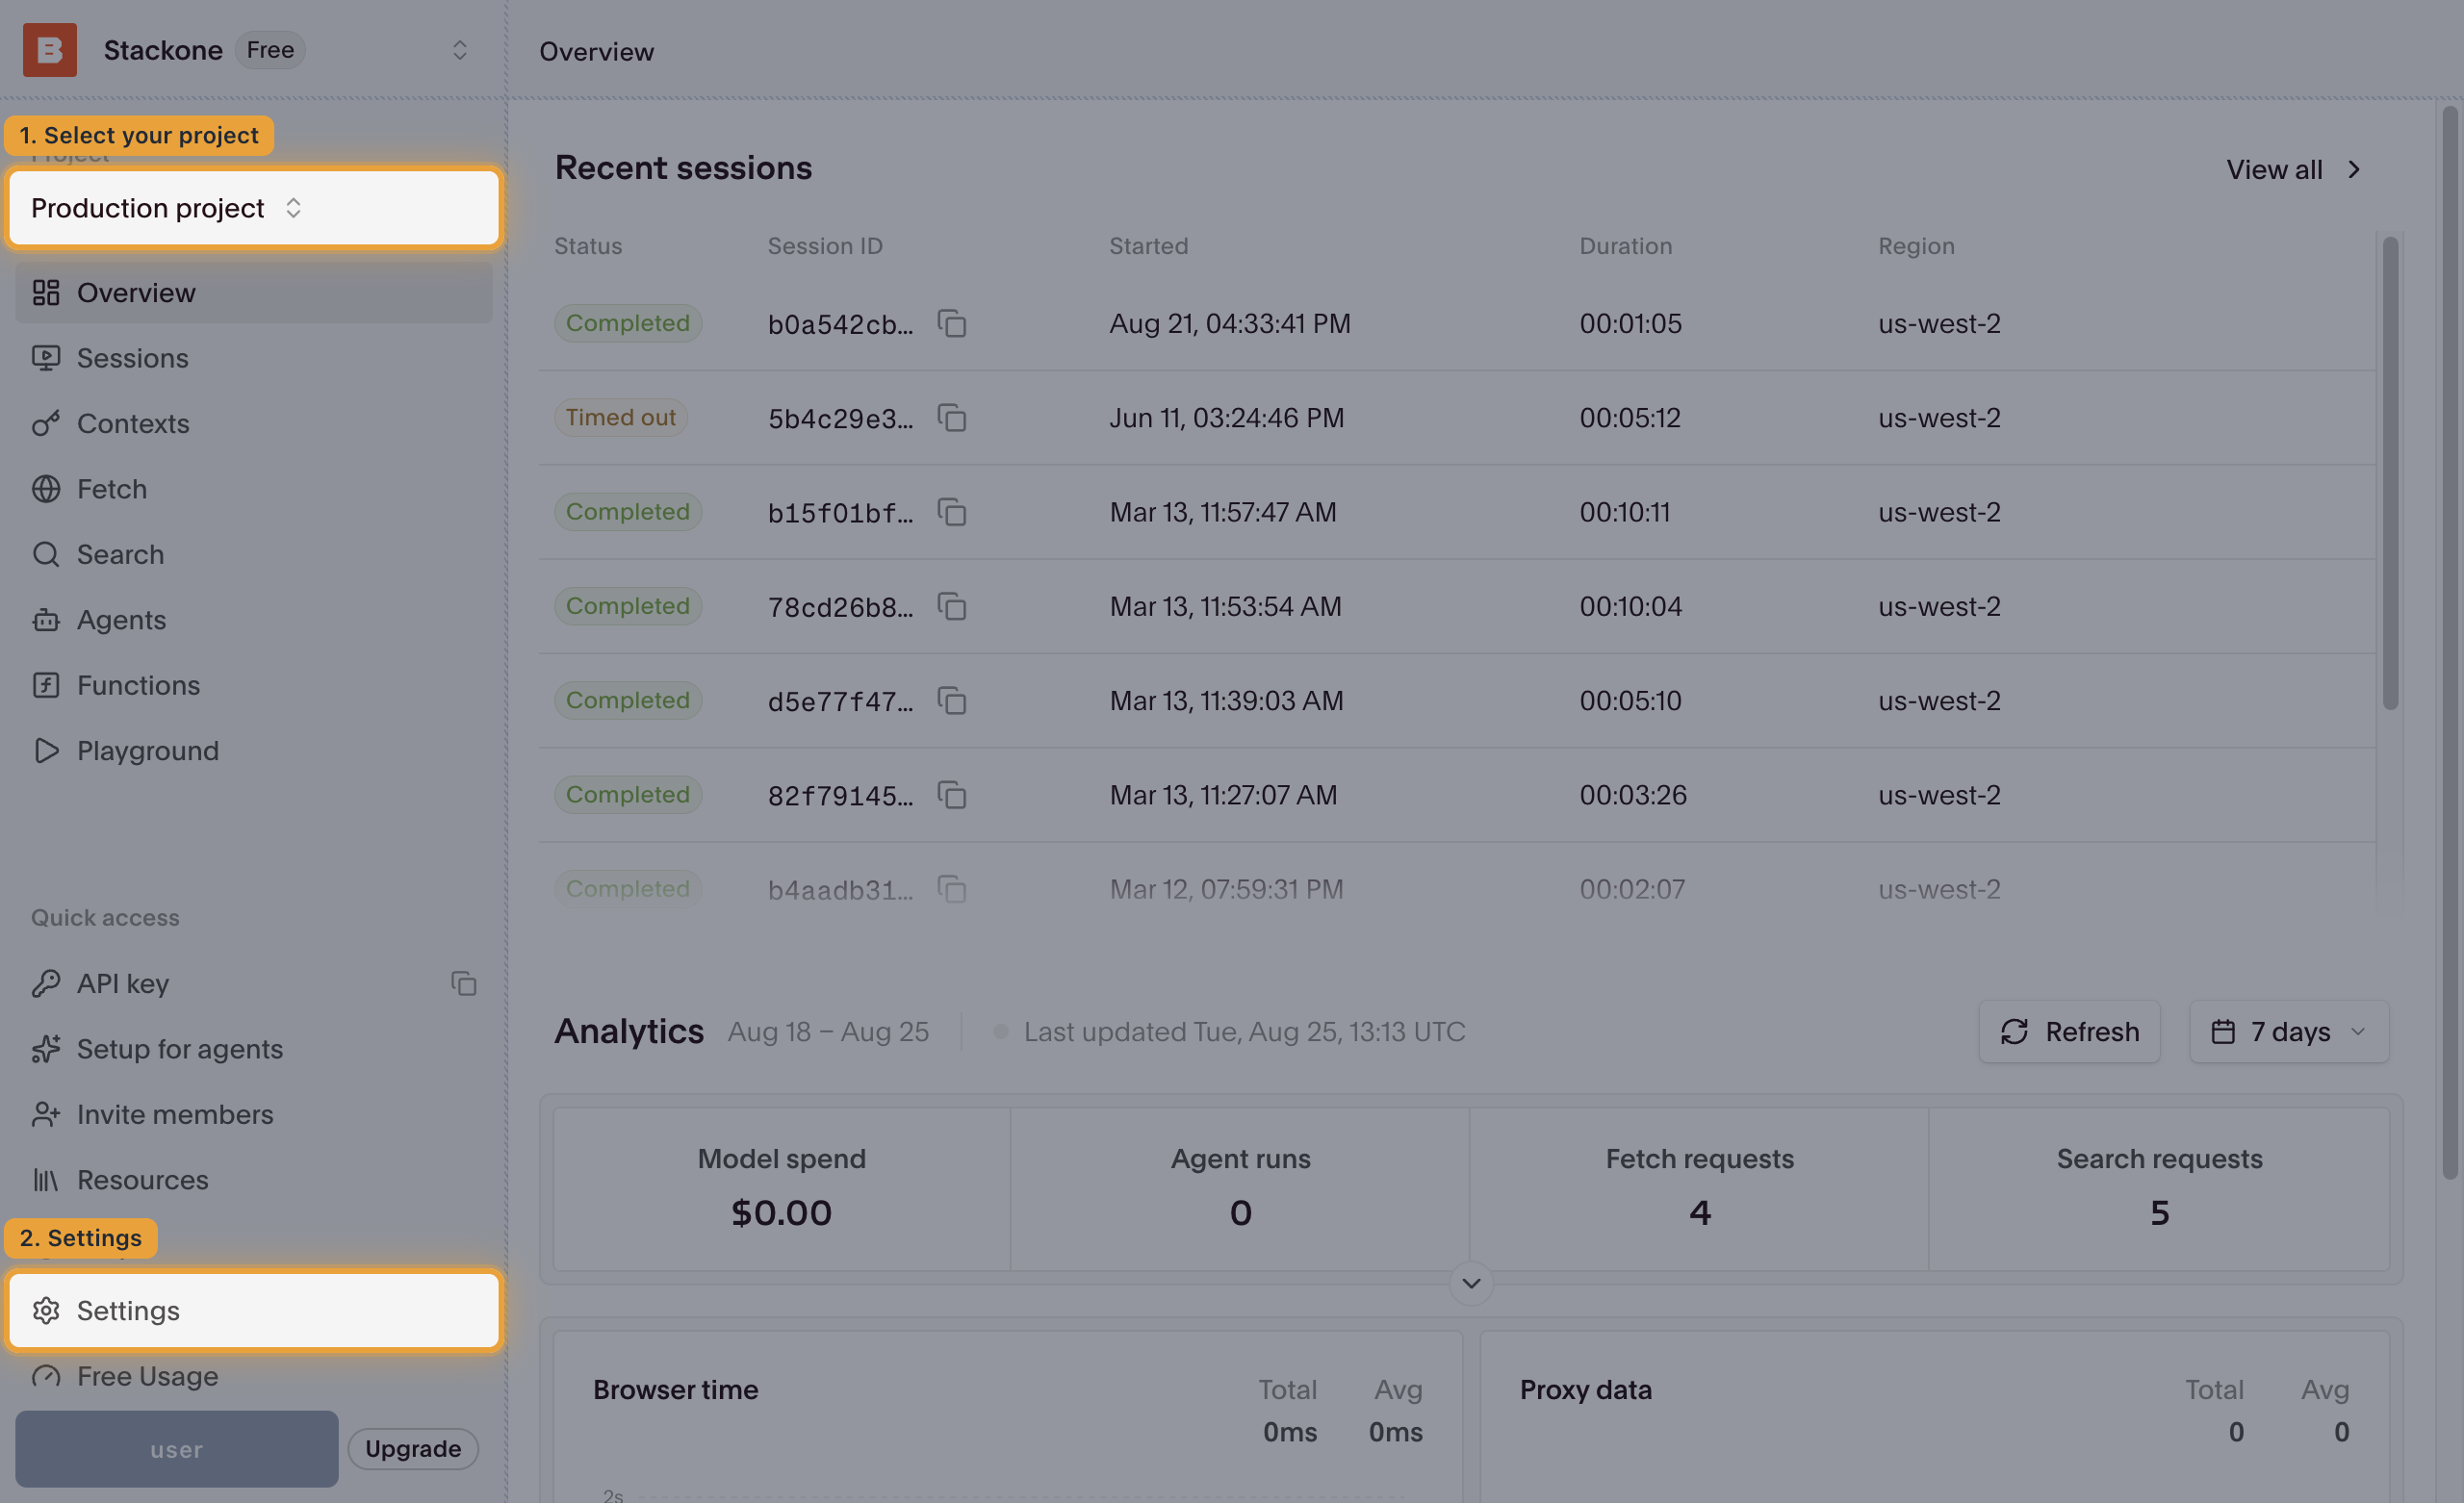This screenshot has width=2464, height=1503.
Task: Click the Sessions monitor icon
Action: pyautogui.click(x=46, y=358)
